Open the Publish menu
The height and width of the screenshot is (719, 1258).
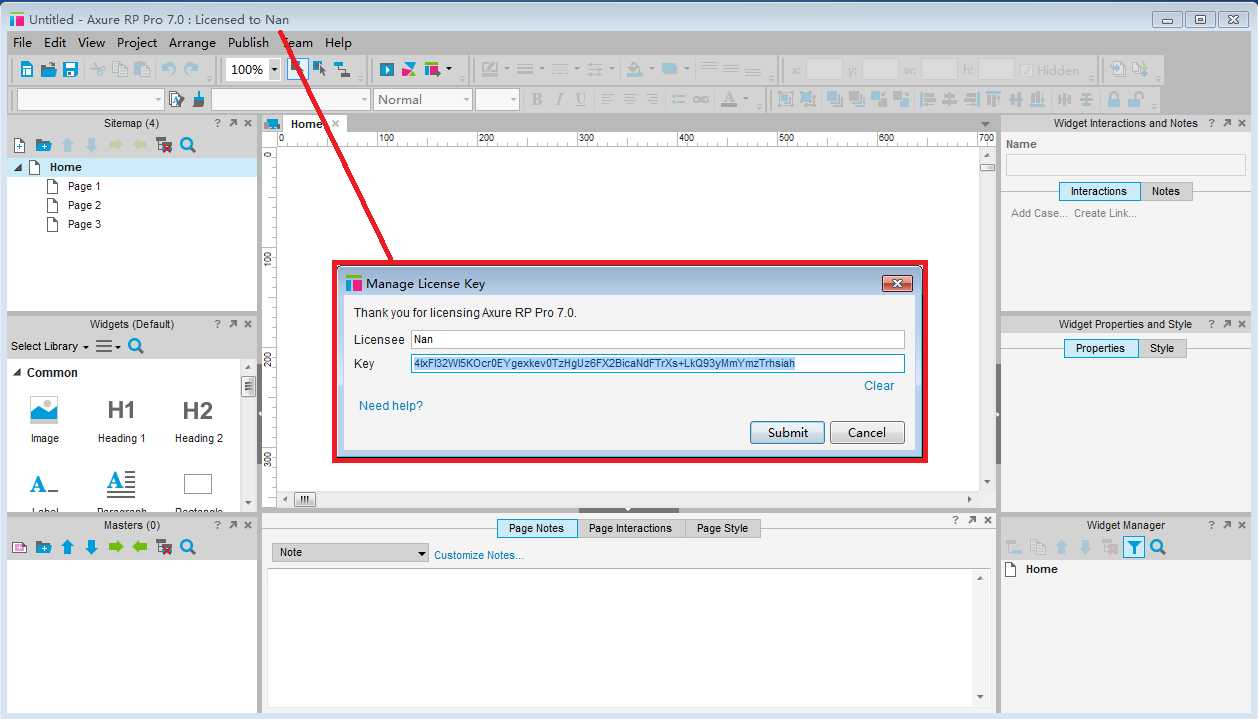[248, 42]
